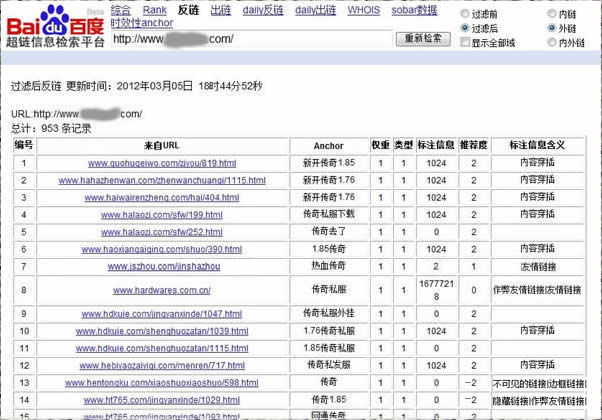Click the 总计 953 条记录 text
The image size is (602, 420).
[x=51, y=129]
